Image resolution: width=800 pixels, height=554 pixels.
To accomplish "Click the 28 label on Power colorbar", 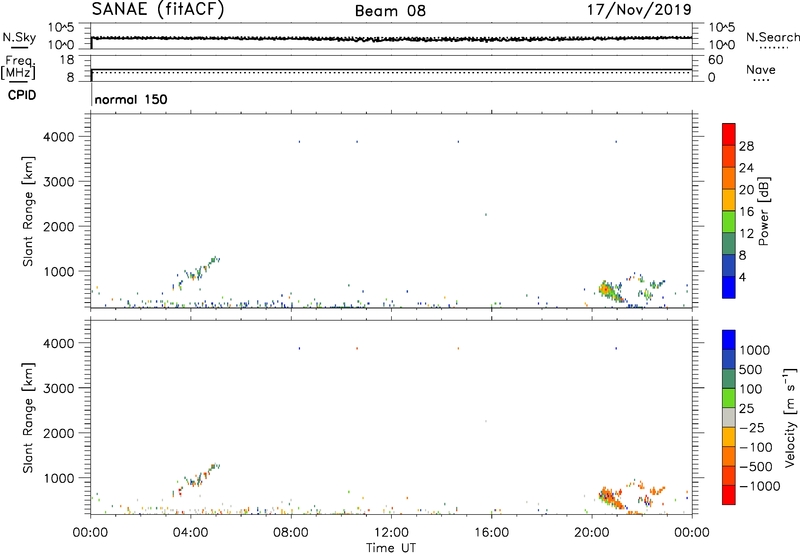I will click(746, 146).
